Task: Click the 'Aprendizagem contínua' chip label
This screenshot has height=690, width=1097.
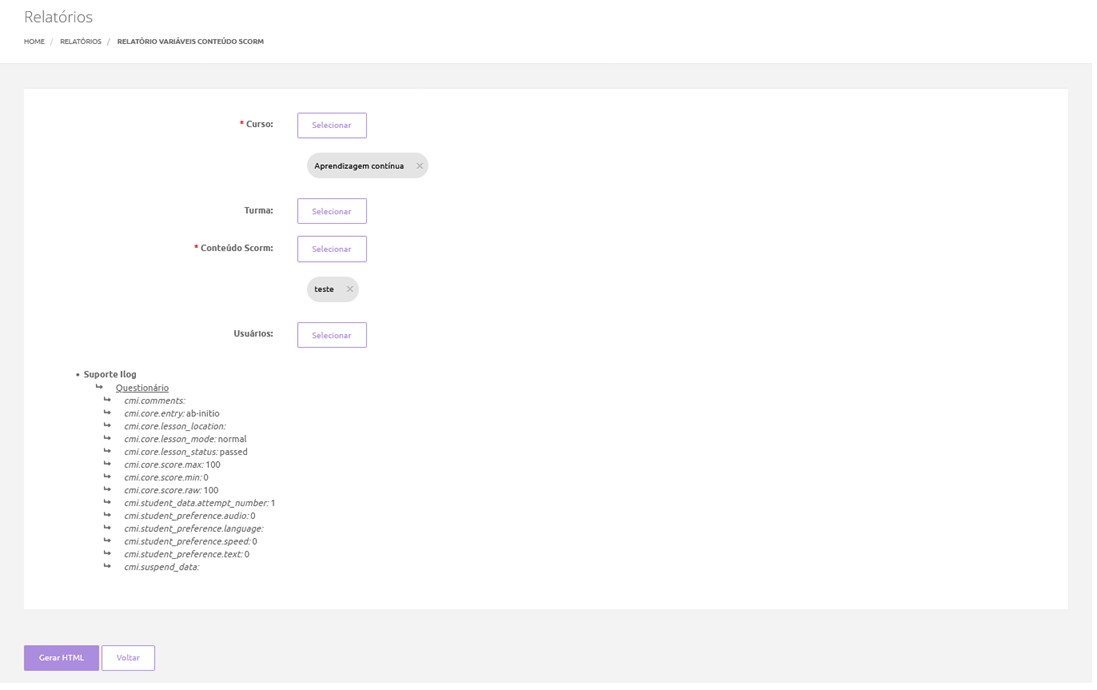Action: (x=359, y=166)
